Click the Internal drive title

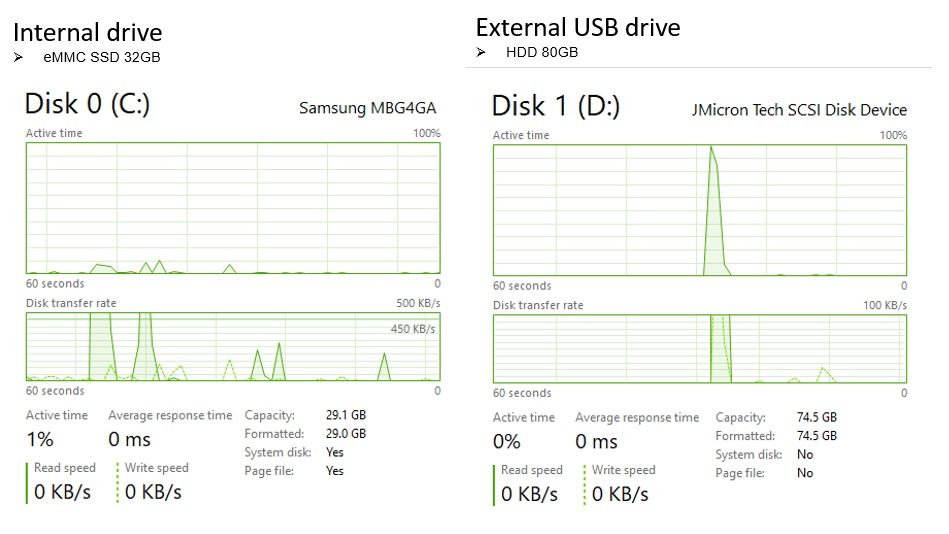[88, 33]
